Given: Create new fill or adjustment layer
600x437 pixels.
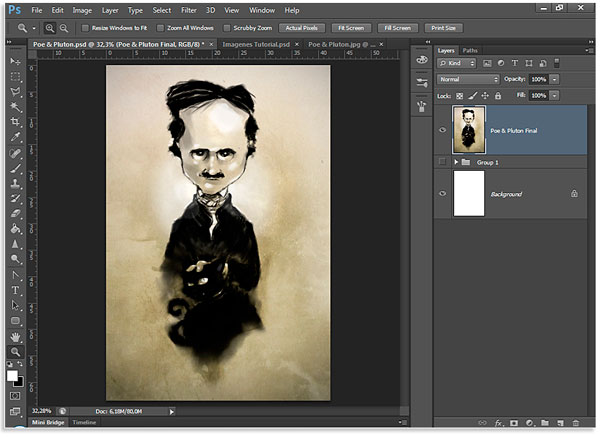Looking at the screenshot, I should (x=530, y=423).
